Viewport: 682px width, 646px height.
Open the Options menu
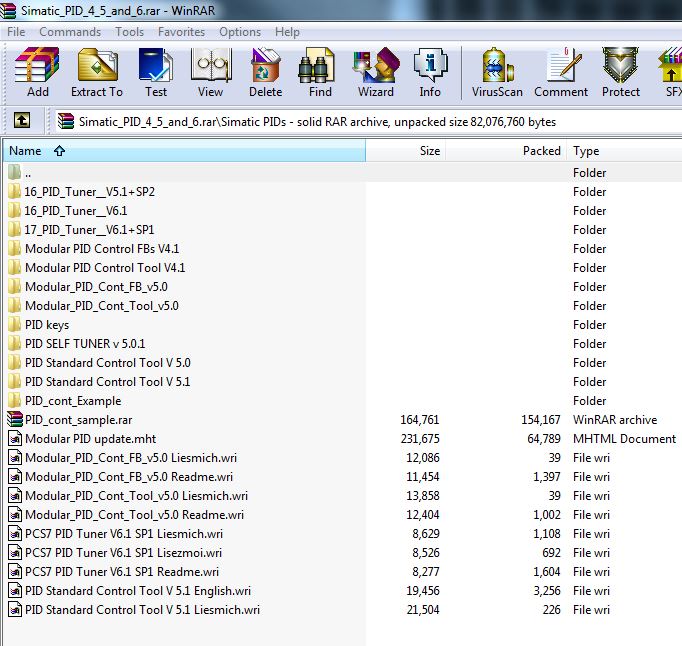(x=240, y=32)
